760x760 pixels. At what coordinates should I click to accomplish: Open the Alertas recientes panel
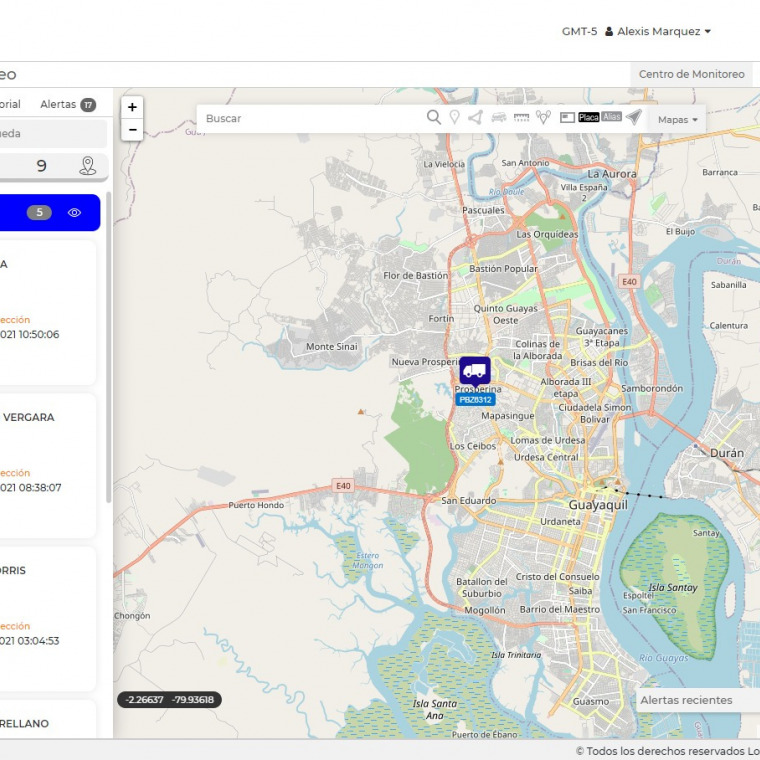click(697, 700)
